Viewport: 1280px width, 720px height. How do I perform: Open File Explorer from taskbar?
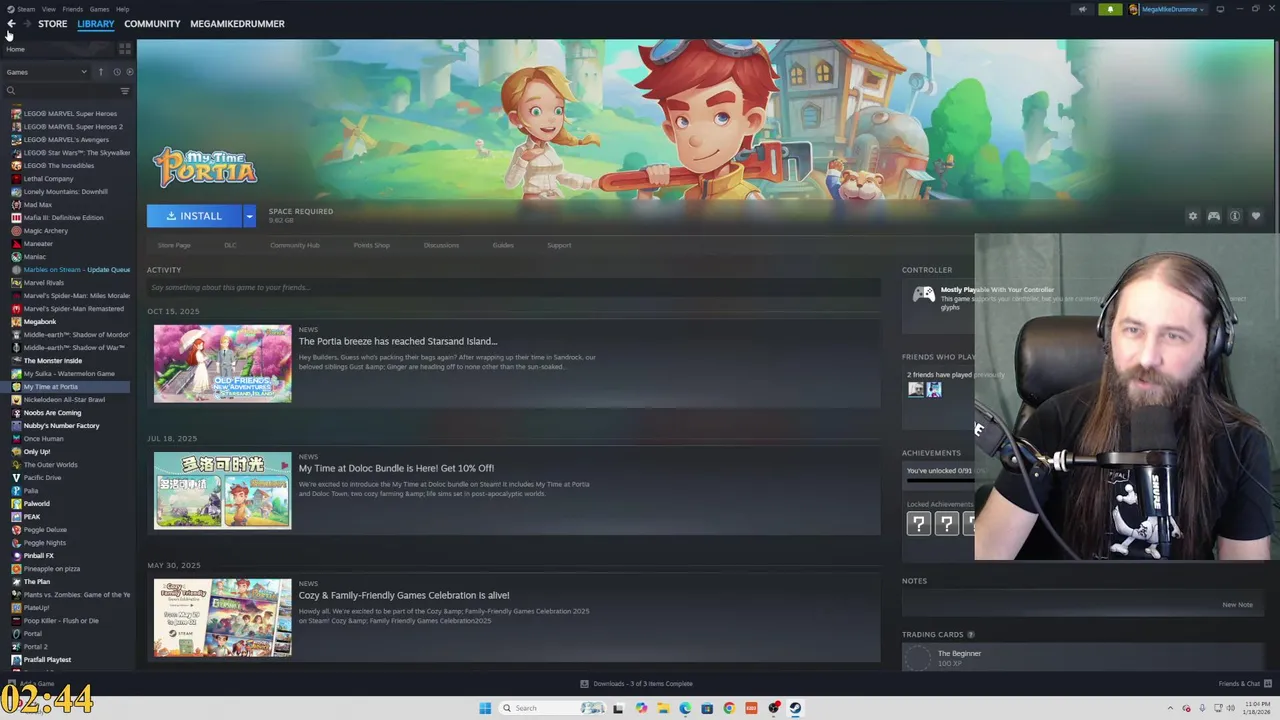[662, 708]
